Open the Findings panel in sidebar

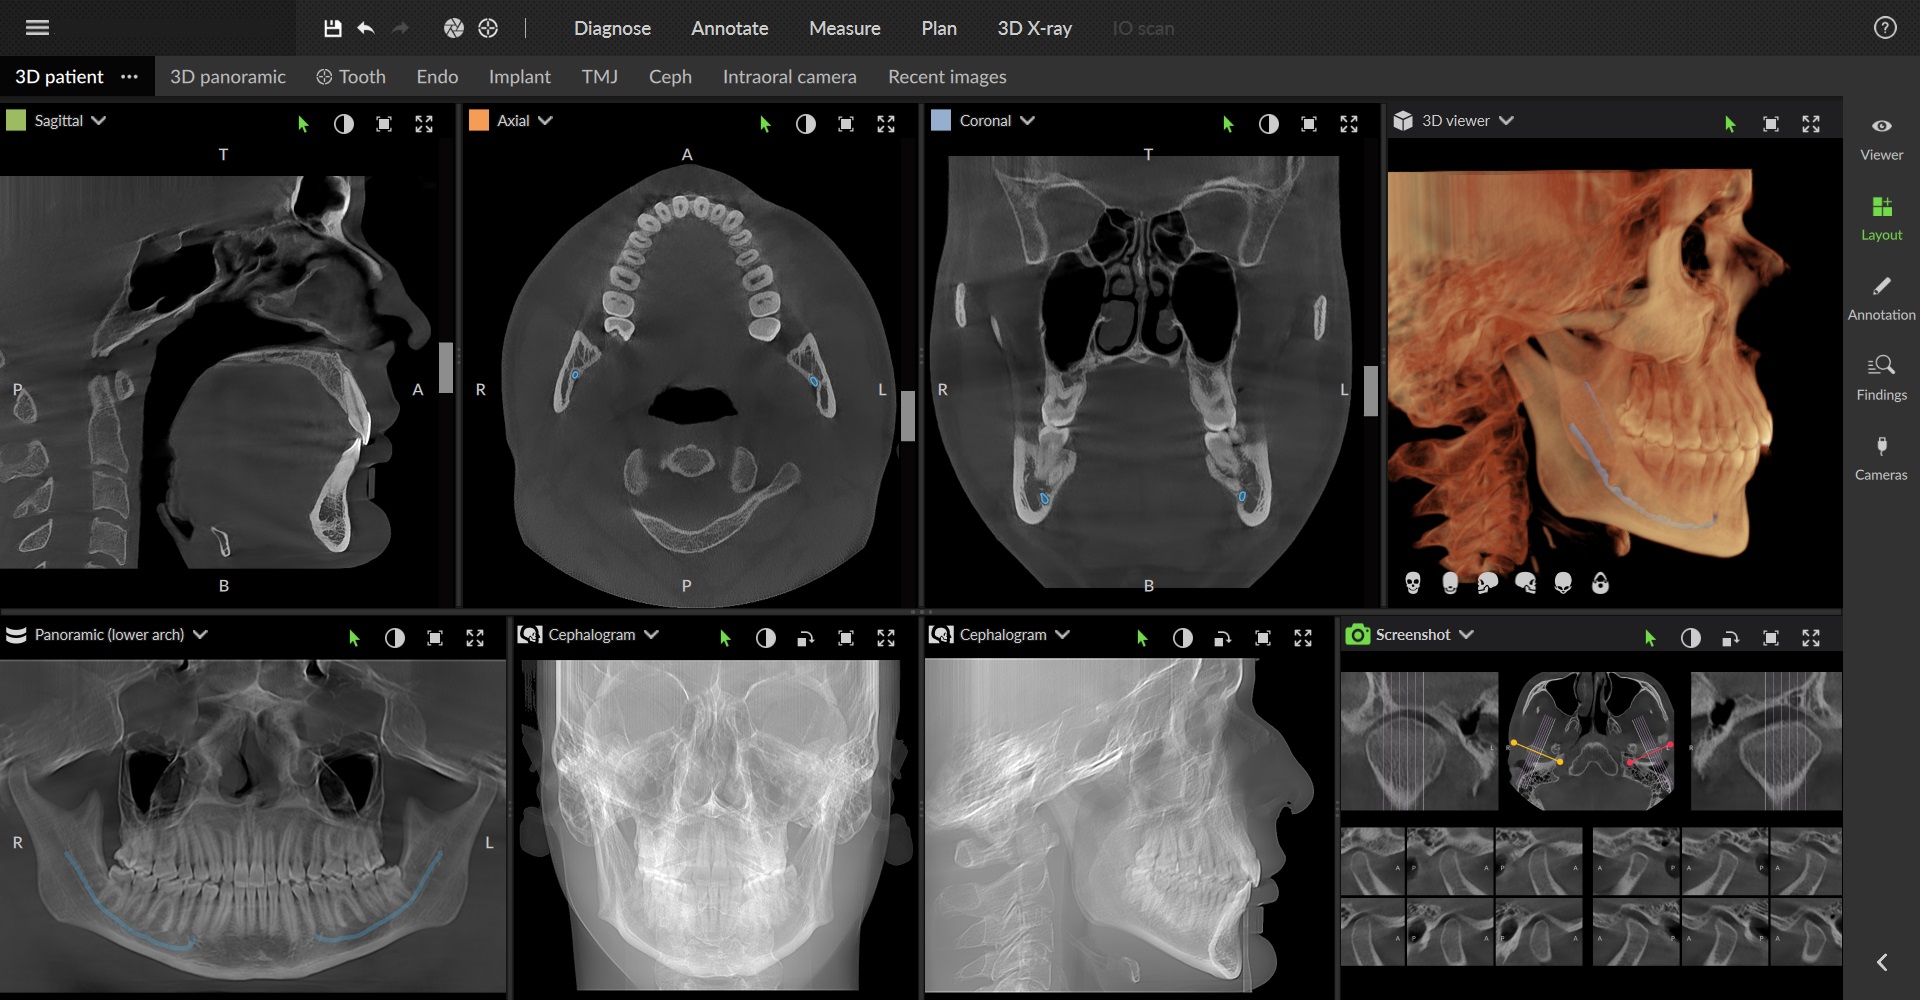point(1881,377)
